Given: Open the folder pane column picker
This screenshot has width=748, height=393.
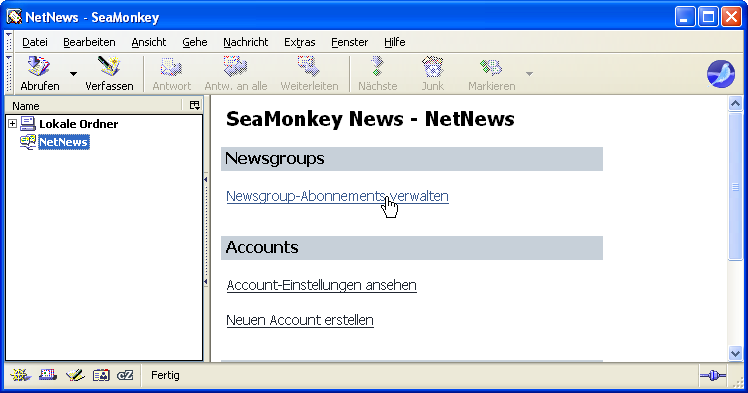Looking at the screenshot, I should 195,105.
